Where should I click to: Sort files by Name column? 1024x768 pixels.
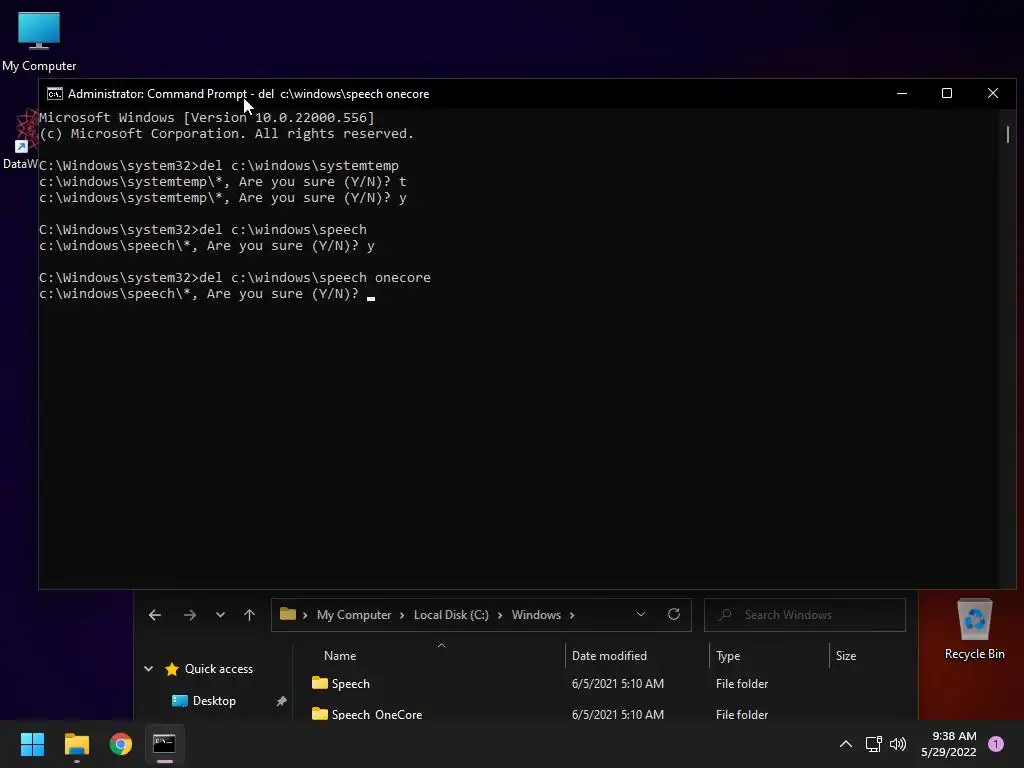click(340, 656)
